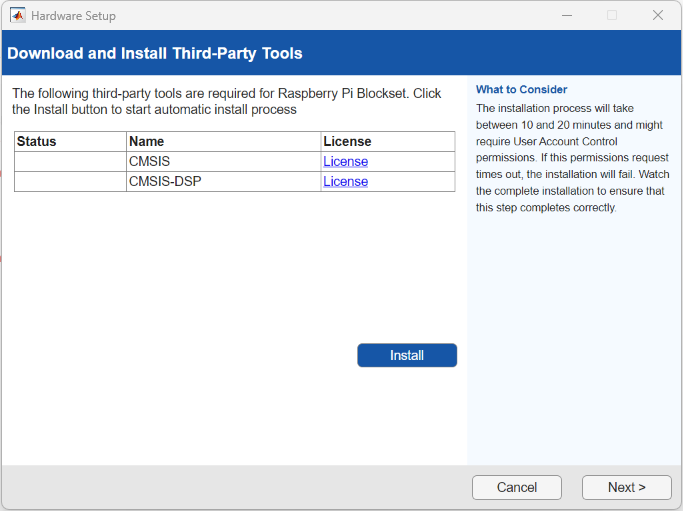Image resolution: width=683 pixels, height=511 pixels.
Task: Click the Download and Install Third-Party Tools banner
Action: pos(155,53)
